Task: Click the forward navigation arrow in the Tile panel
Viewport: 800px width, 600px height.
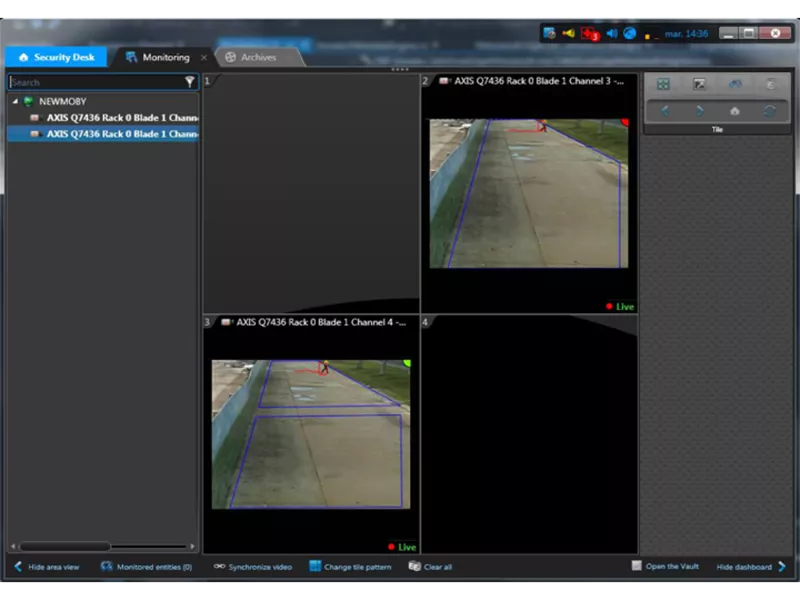Action: click(x=700, y=111)
